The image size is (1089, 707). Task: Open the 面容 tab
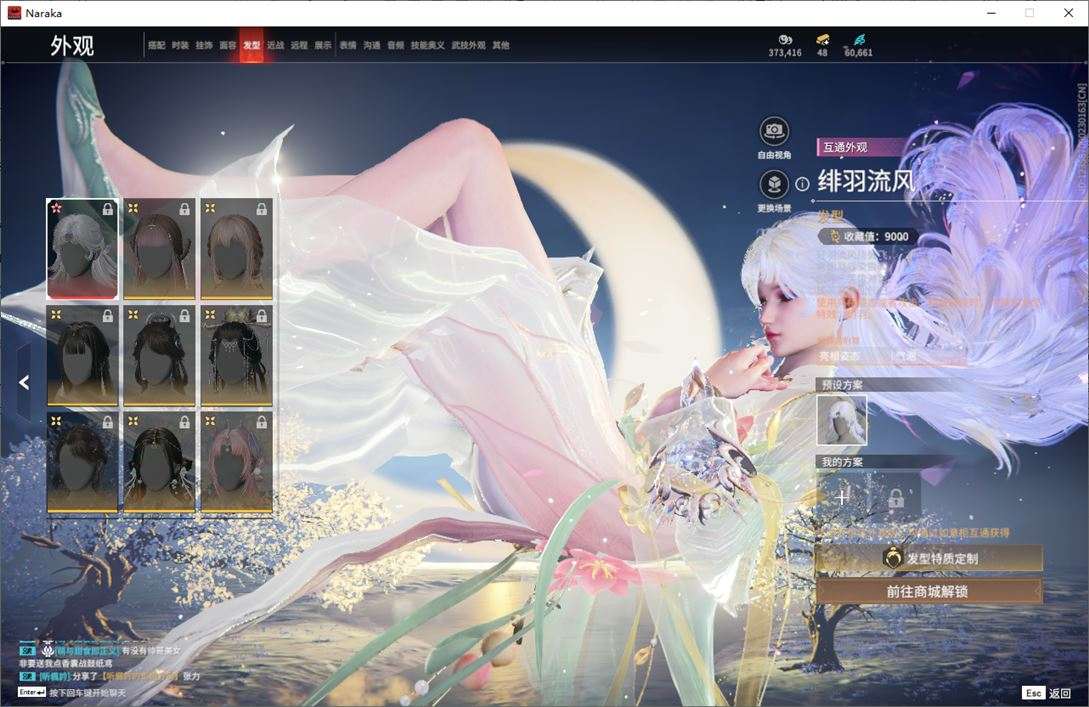[x=228, y=45]
